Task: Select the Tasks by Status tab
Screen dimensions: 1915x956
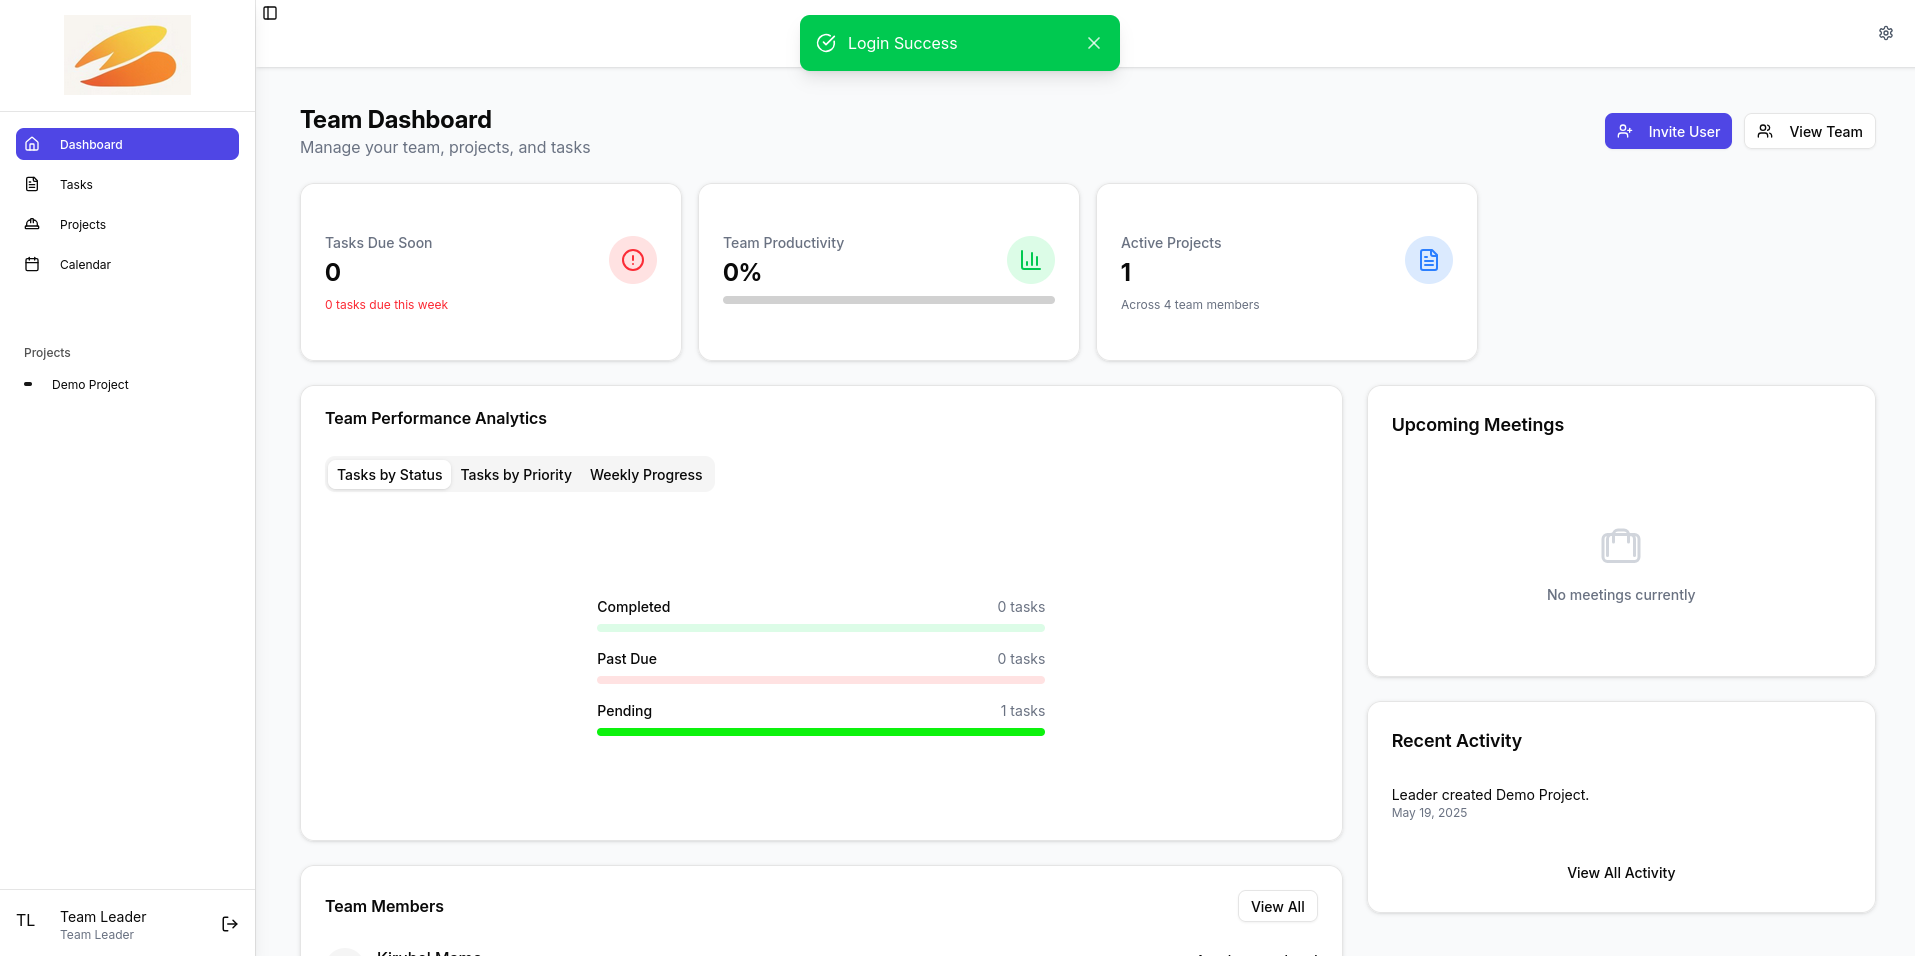Action: [x=389, y=475]
